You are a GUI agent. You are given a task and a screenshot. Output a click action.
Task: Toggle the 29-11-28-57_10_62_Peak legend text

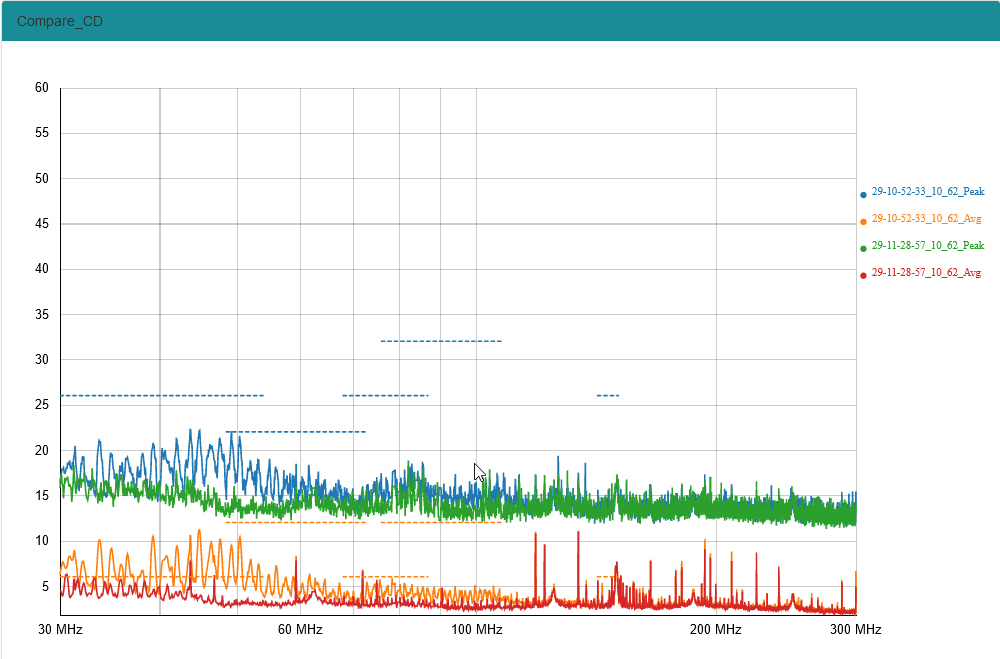point(927,245)
